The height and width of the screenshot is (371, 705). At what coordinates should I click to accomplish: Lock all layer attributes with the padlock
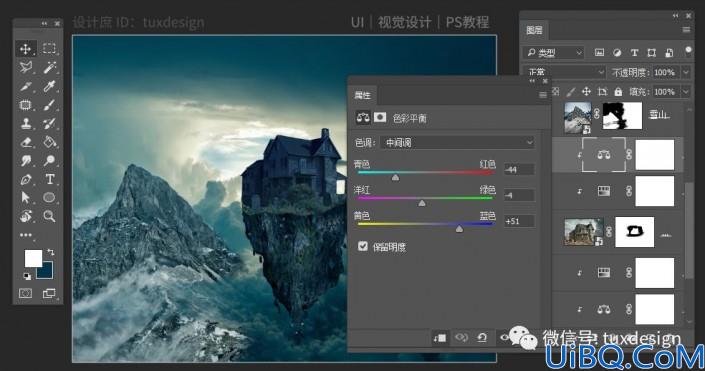pyautogui.click(x=619, y=92)
